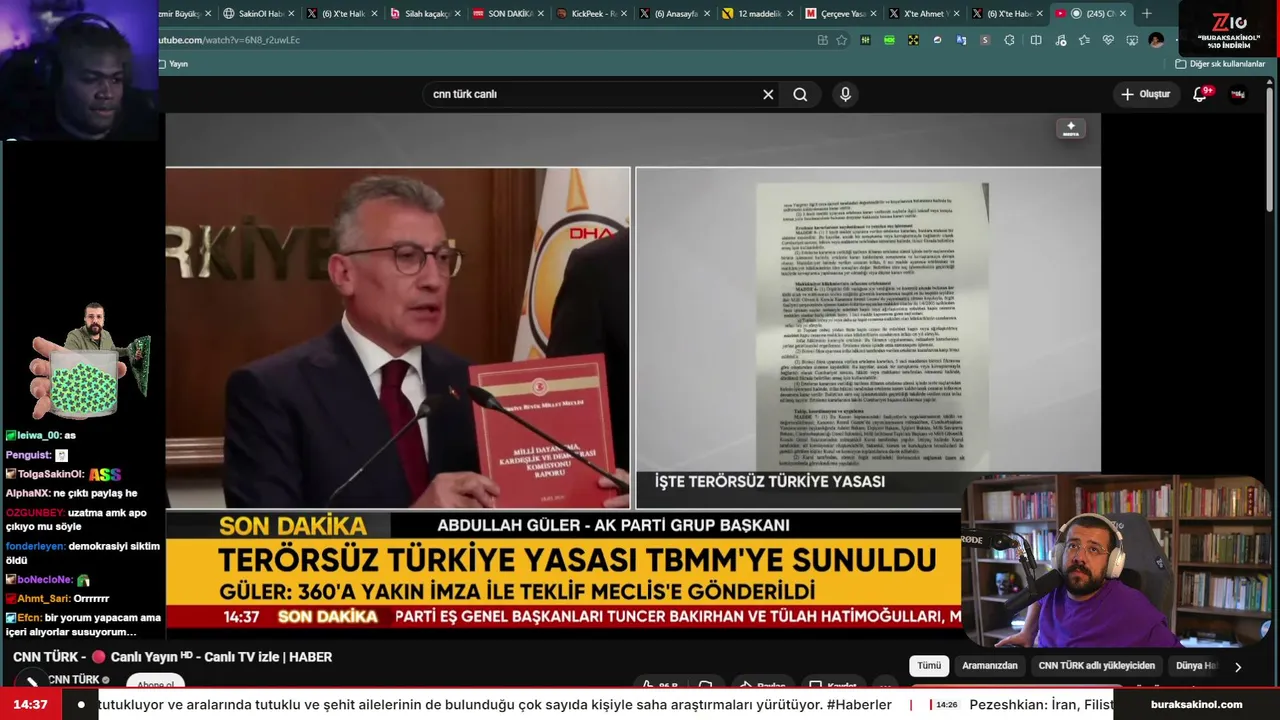Start voice search with the microphone icon
The width and height of the screenshot is (1280, 720).
click(845, 94)
